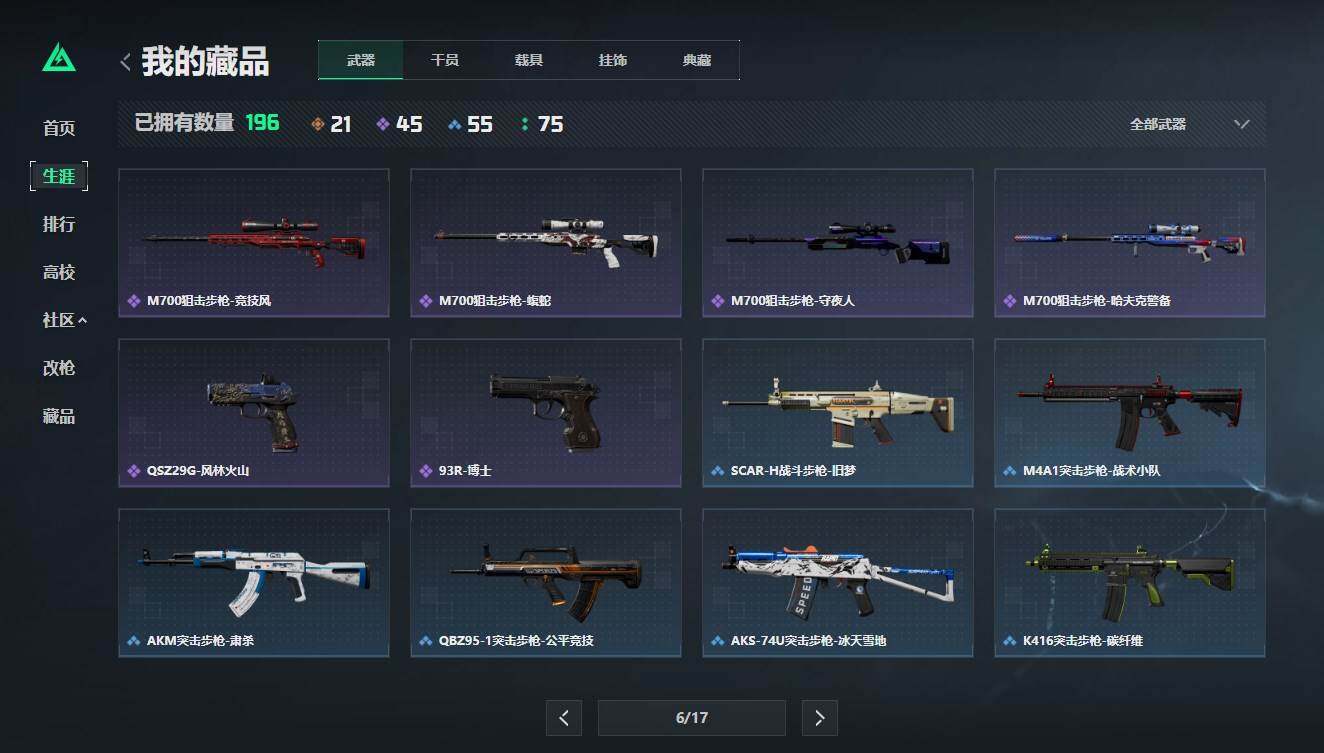Image resolution: width=1324 pixels, height=753 pixels.
Task: Click the chevron next to 全部武器
Action: coord(1242,124)
